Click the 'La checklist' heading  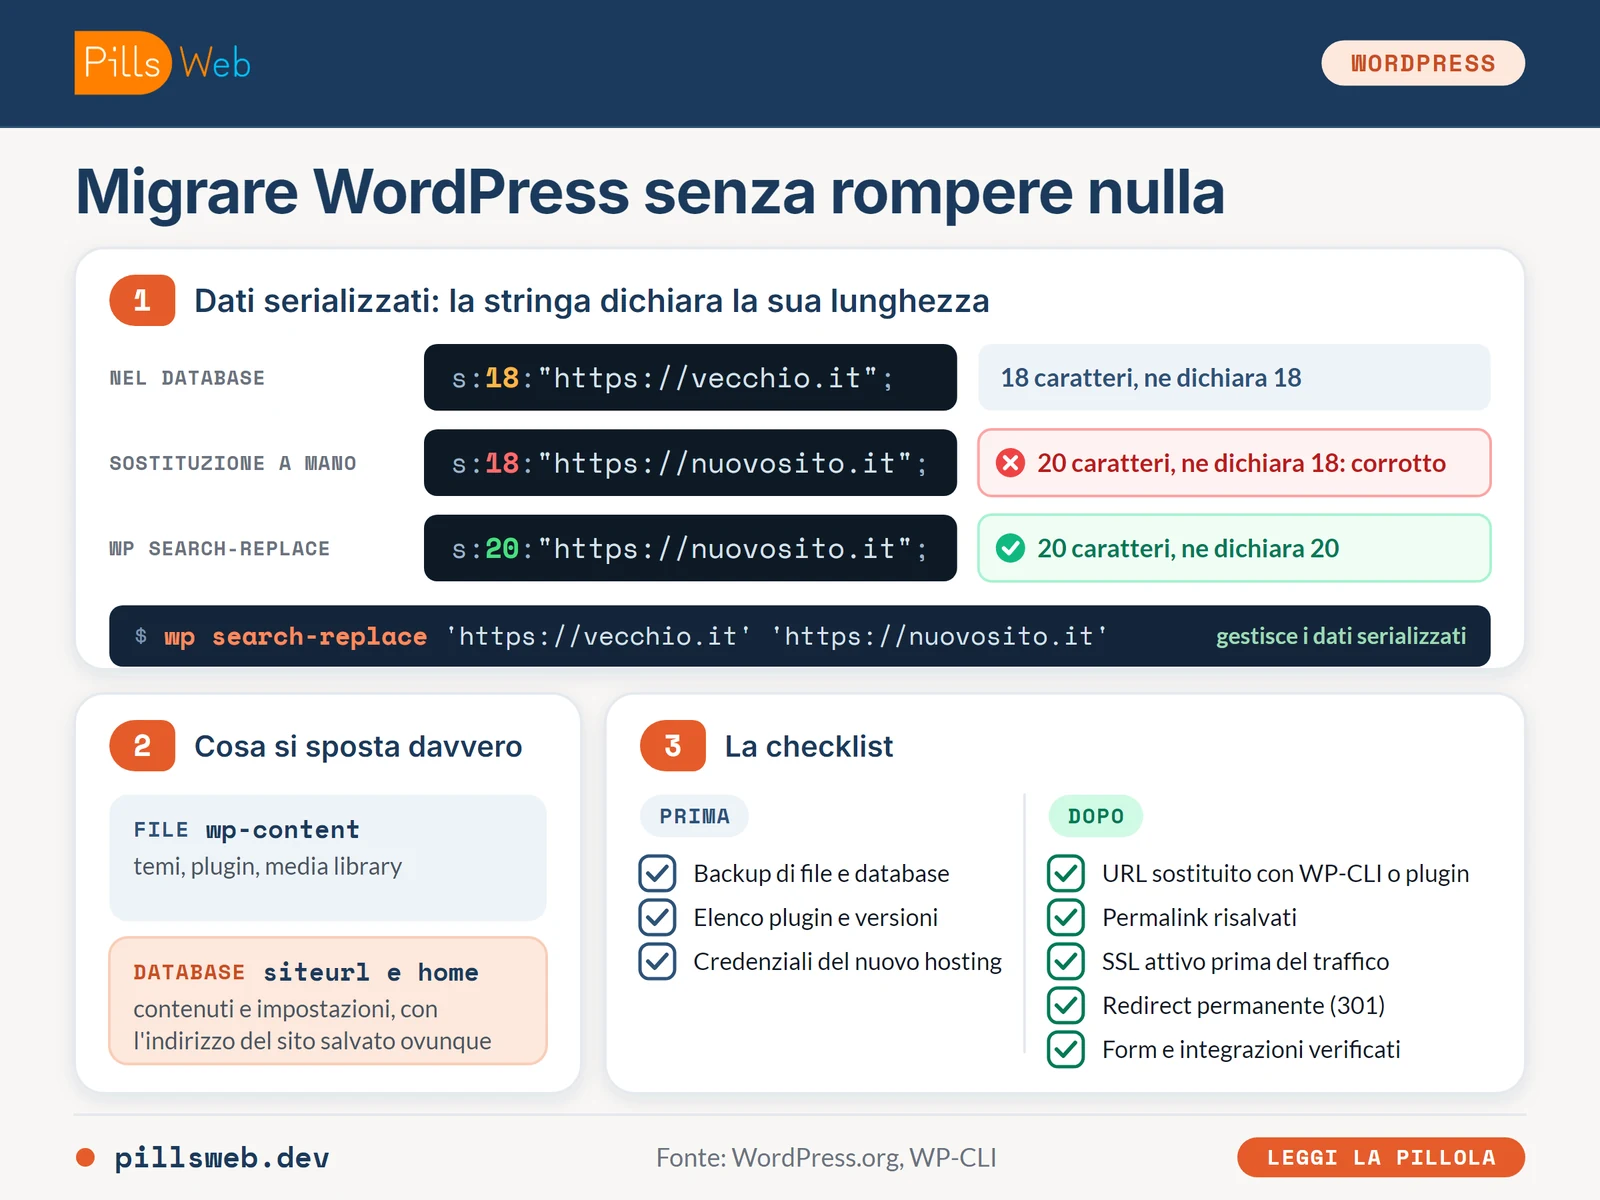(x=809, y=746)
